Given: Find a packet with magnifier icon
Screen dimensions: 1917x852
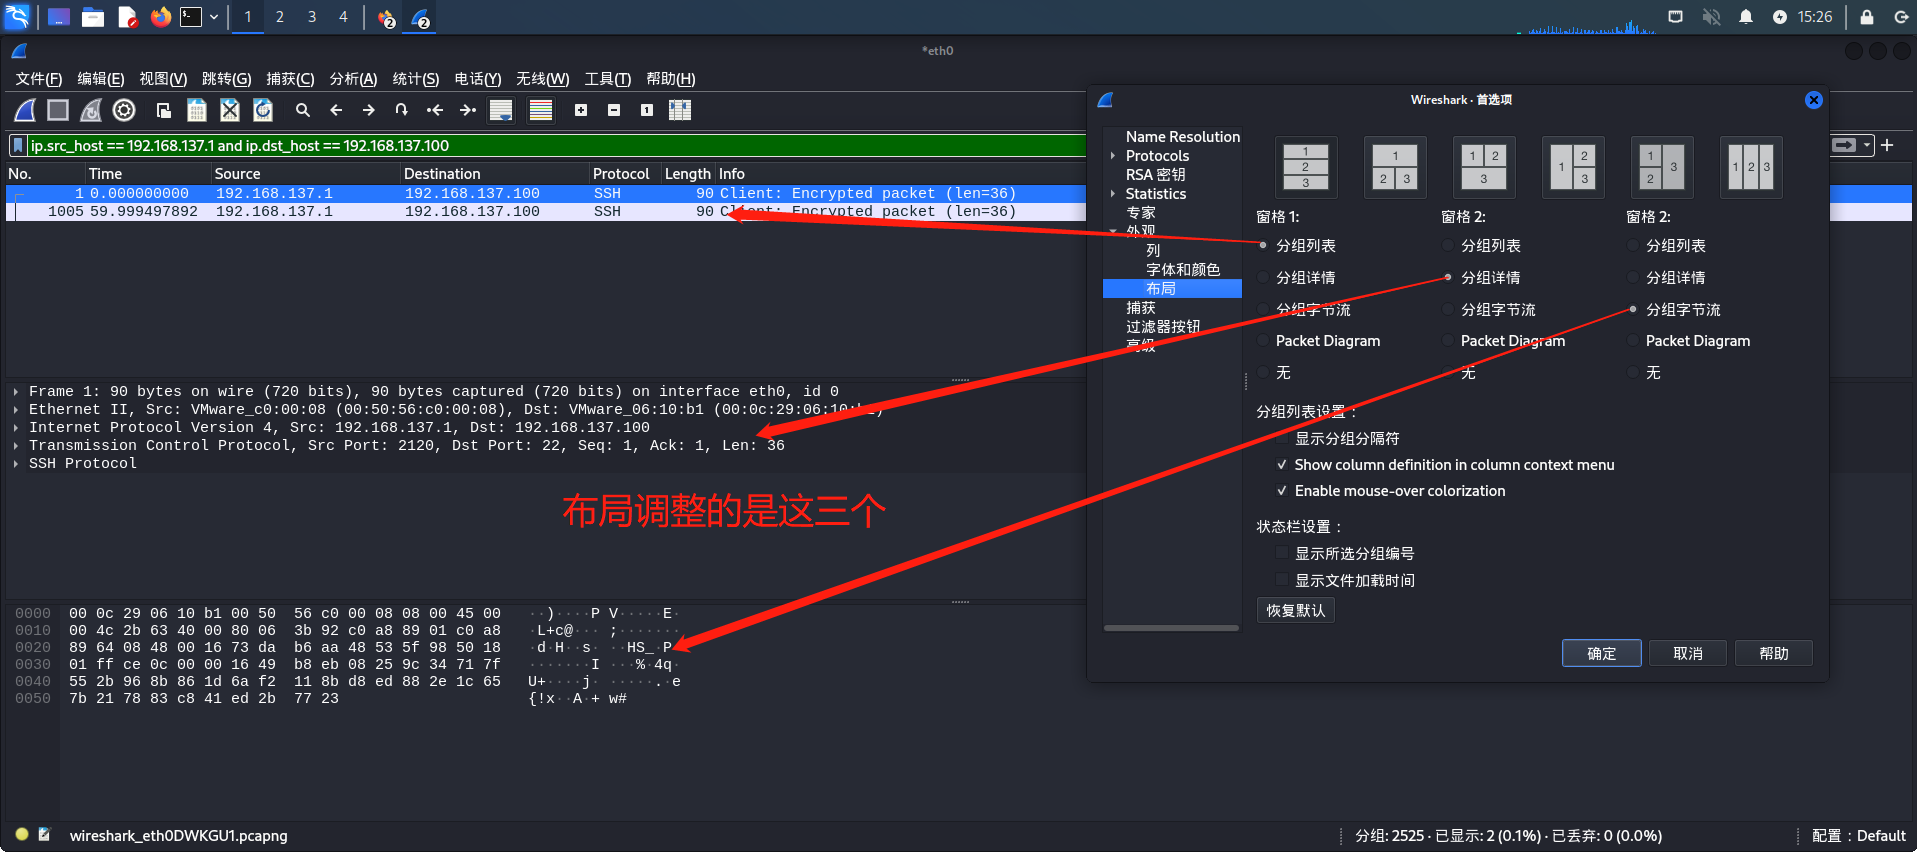Looking at the screenshot, I should point(303,110).
